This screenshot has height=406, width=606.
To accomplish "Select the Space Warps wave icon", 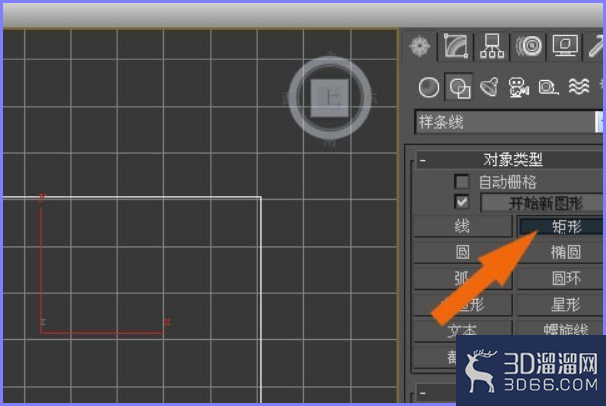I will 579,87.
